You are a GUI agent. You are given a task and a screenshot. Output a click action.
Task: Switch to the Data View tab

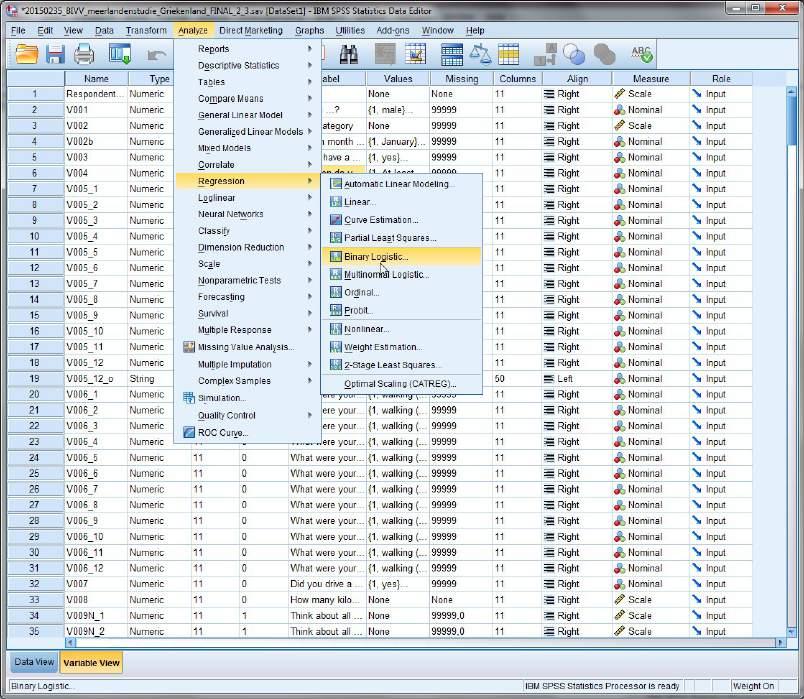coord(34,662)
